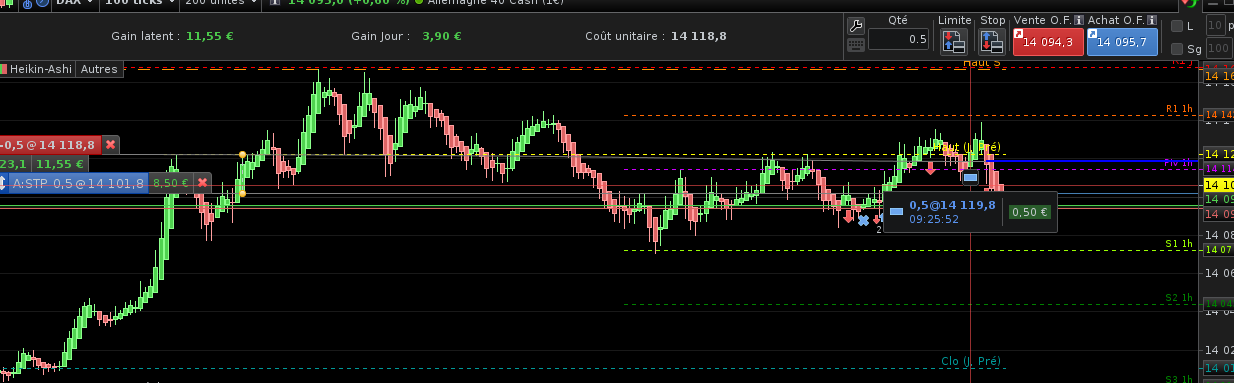This screenshot has height=383, width=1234.
Task: Click the 0,50 € tooltip gain badge
Action: (x=1029, y=212)
